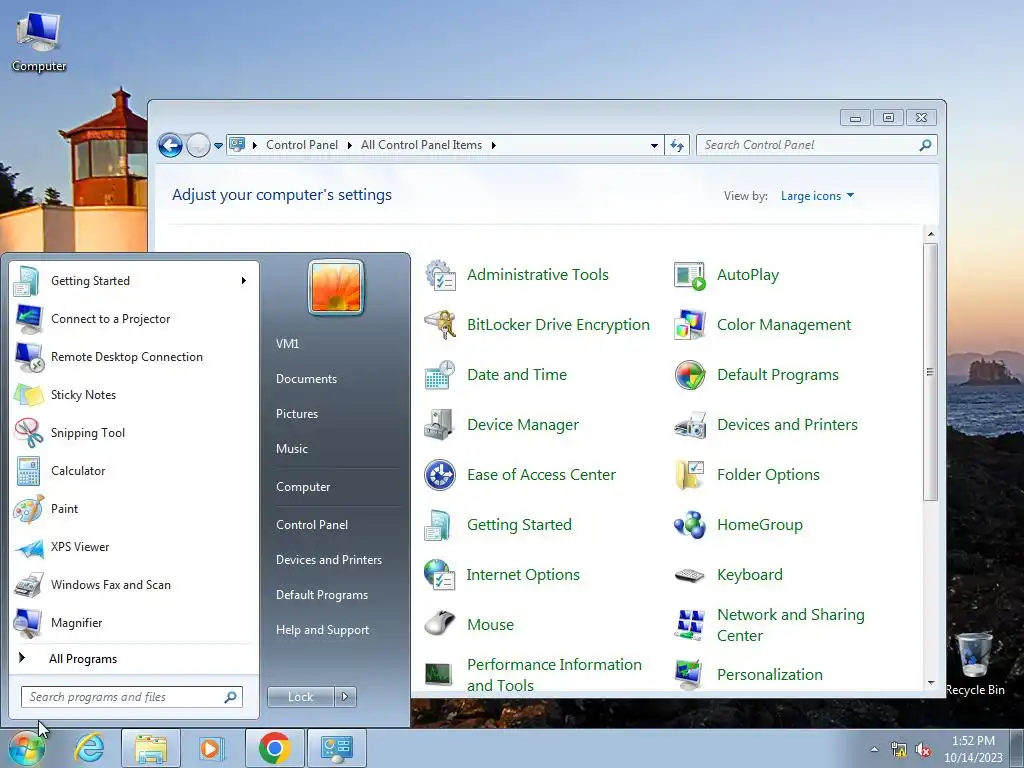Open the address bar history dropdown
This screenshot has height=768, width=1024.
click(654, 146)
